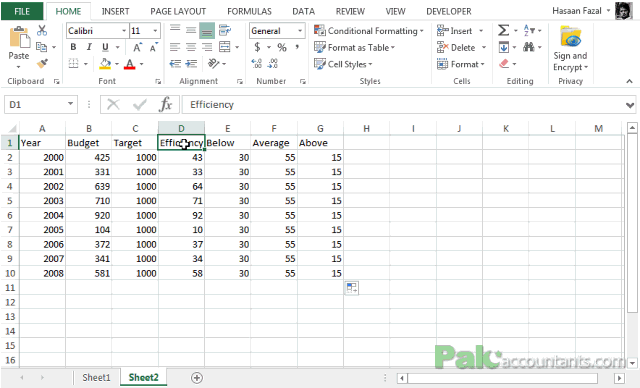Expand the formula bar chevron

(x=630, y=105)
